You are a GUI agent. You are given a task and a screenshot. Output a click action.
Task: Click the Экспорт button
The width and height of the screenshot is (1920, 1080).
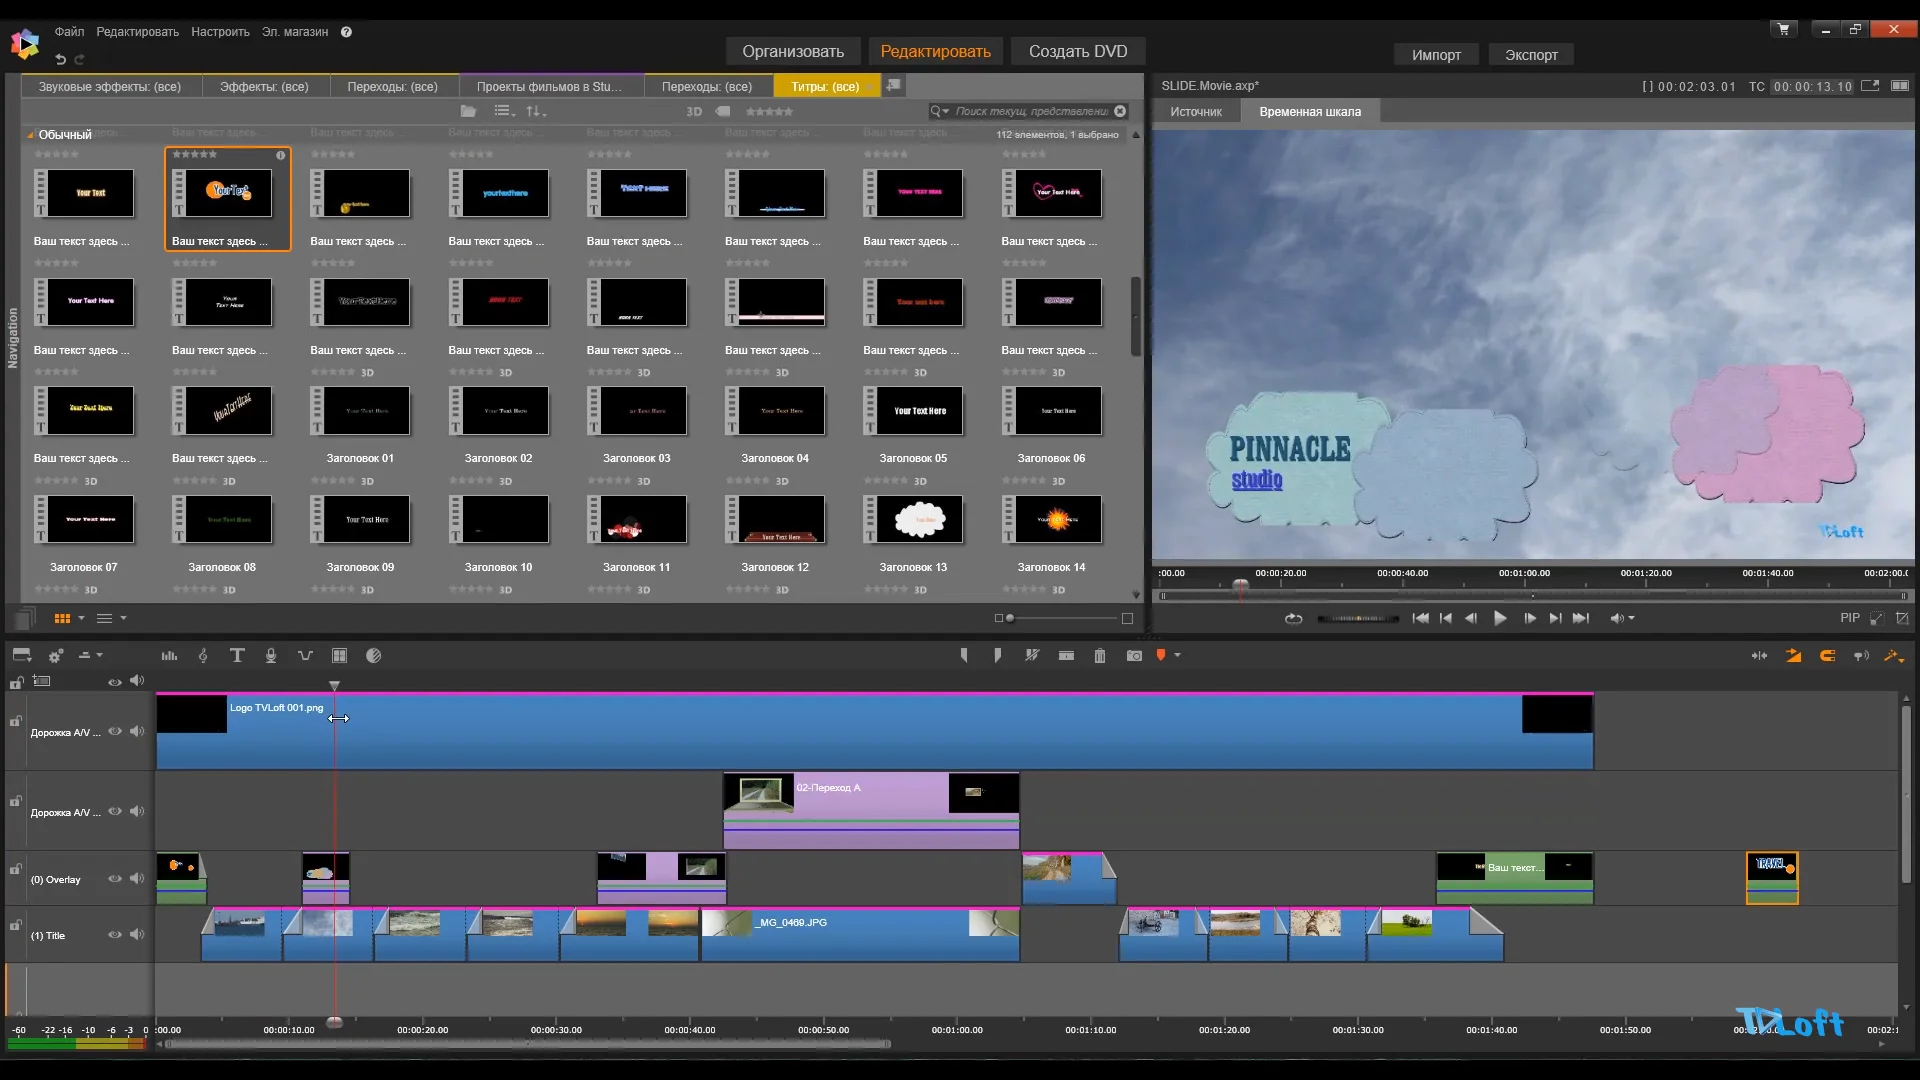coord(1531,55)
